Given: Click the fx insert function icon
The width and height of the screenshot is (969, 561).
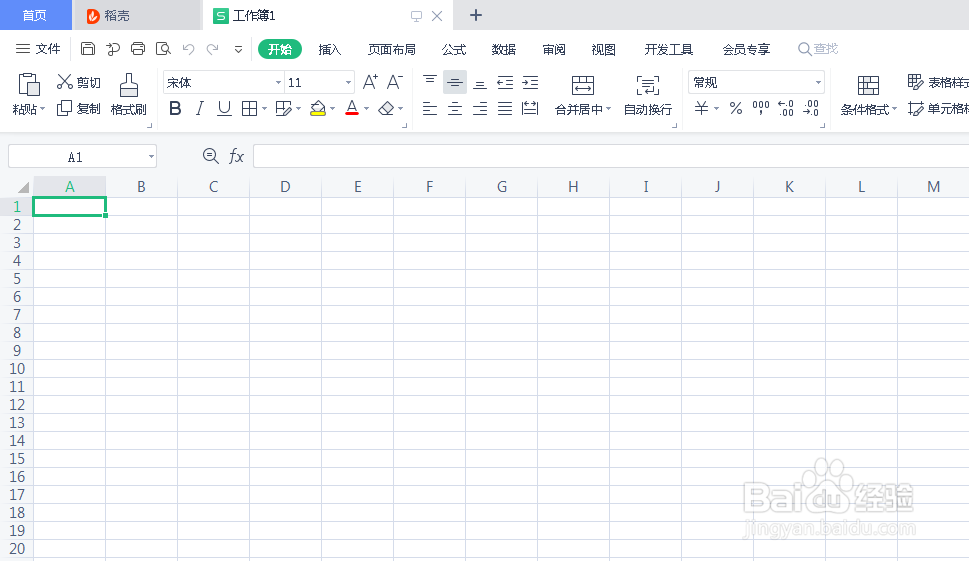Looking at the screenshot, I should [236, 156].
